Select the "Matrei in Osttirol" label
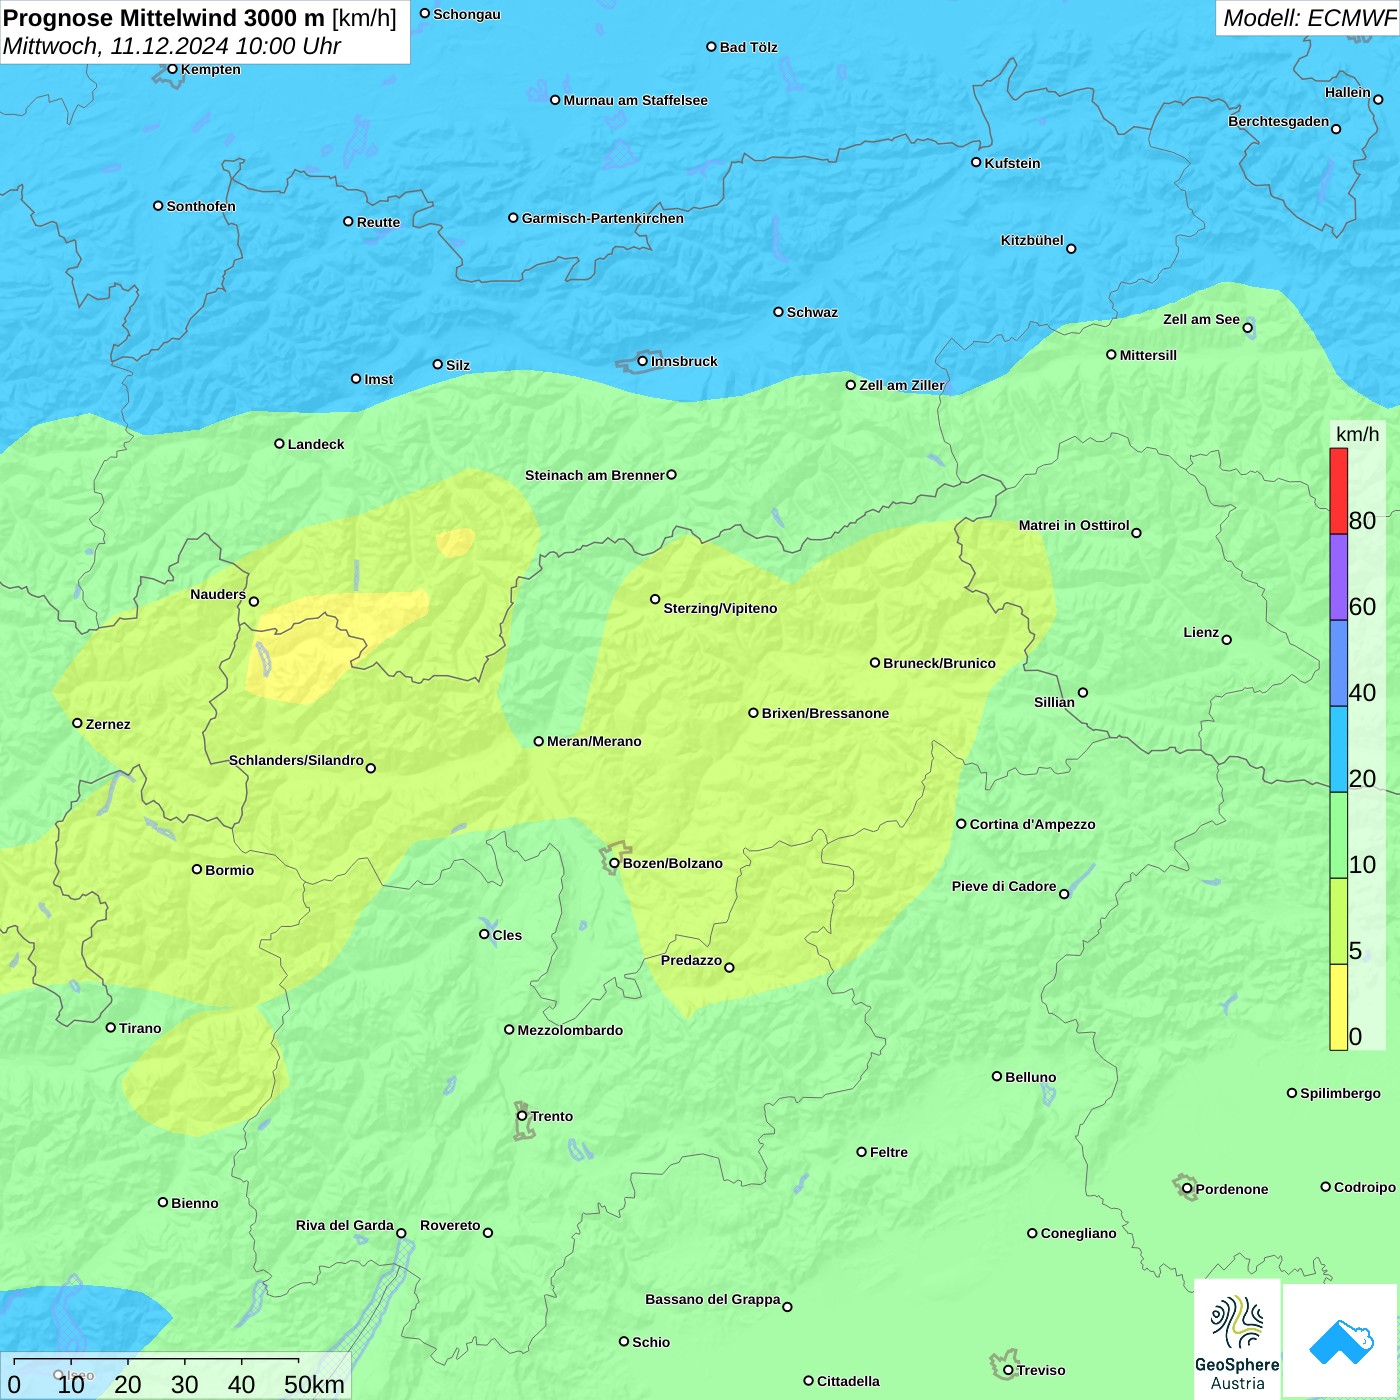 pyautogui.click(x=1074, y=525)
